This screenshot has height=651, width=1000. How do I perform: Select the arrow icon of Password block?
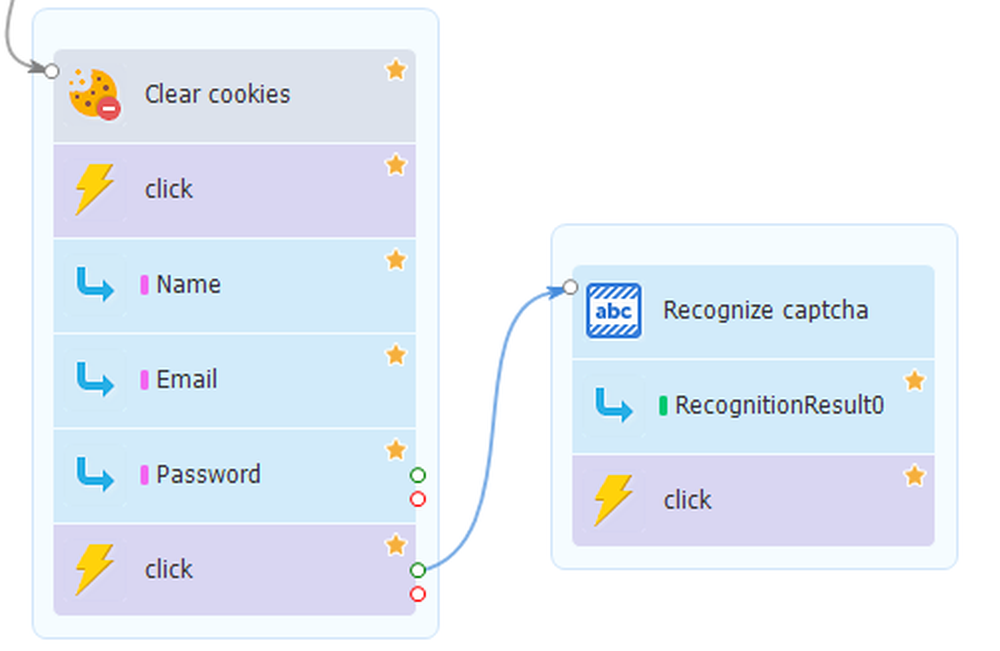click(95, 474)
